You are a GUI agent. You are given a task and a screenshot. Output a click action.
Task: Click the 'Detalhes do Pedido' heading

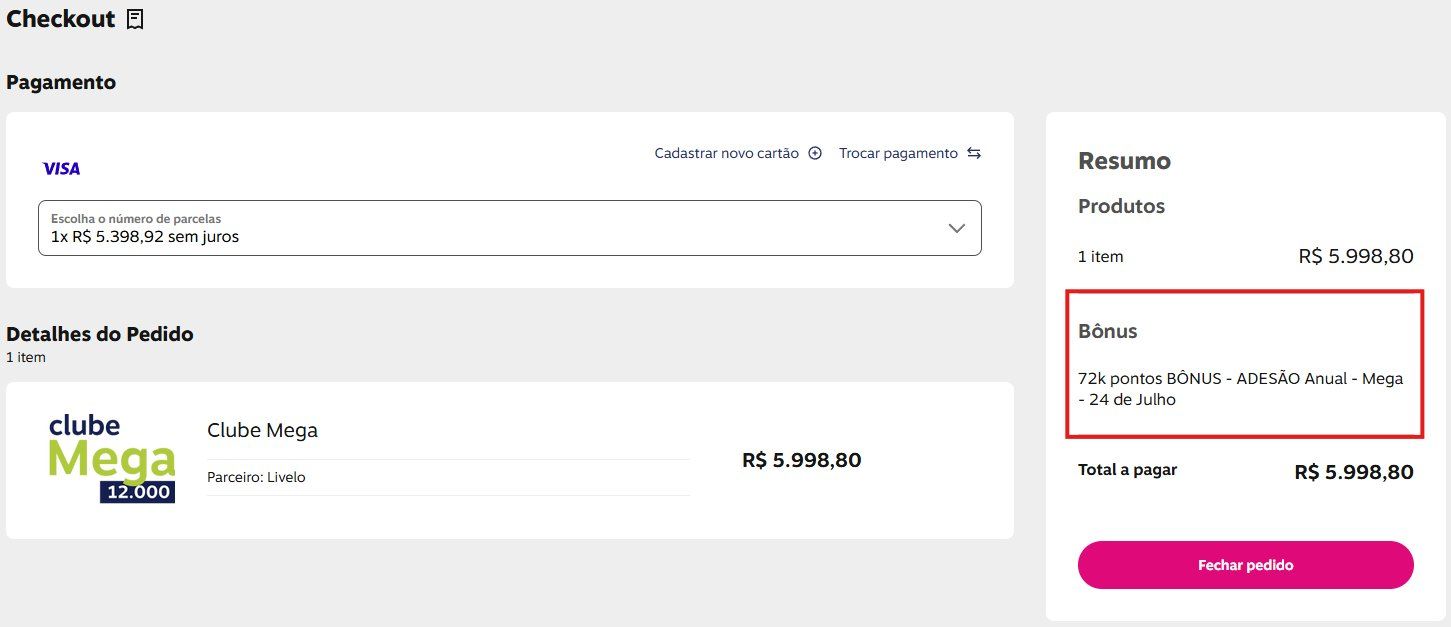(x=100, y=334)
